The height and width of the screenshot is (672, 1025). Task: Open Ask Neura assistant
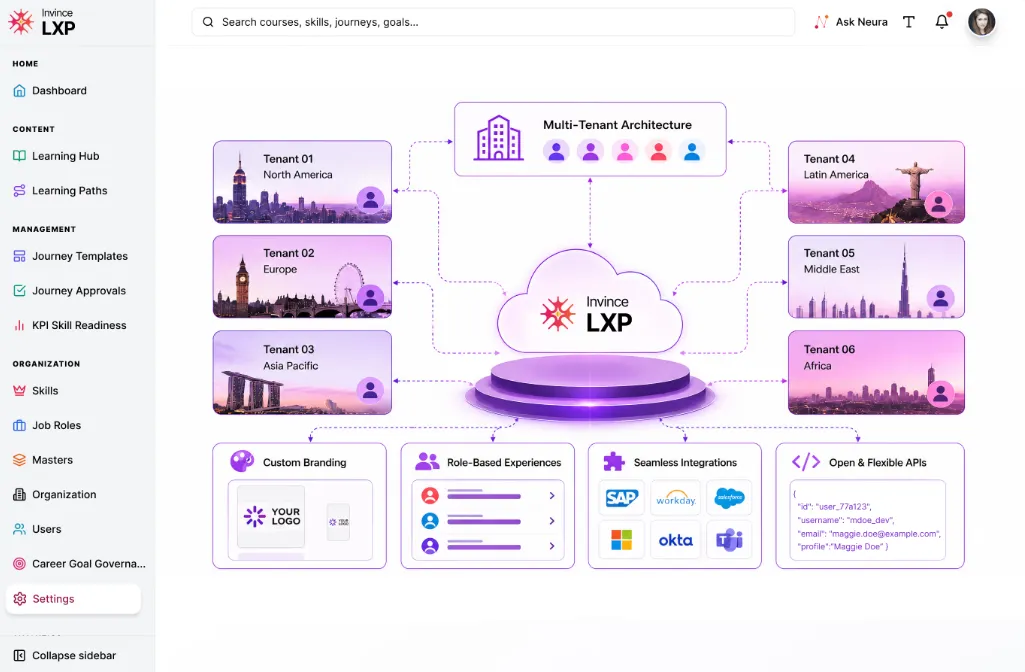click(x=850, y=22)
